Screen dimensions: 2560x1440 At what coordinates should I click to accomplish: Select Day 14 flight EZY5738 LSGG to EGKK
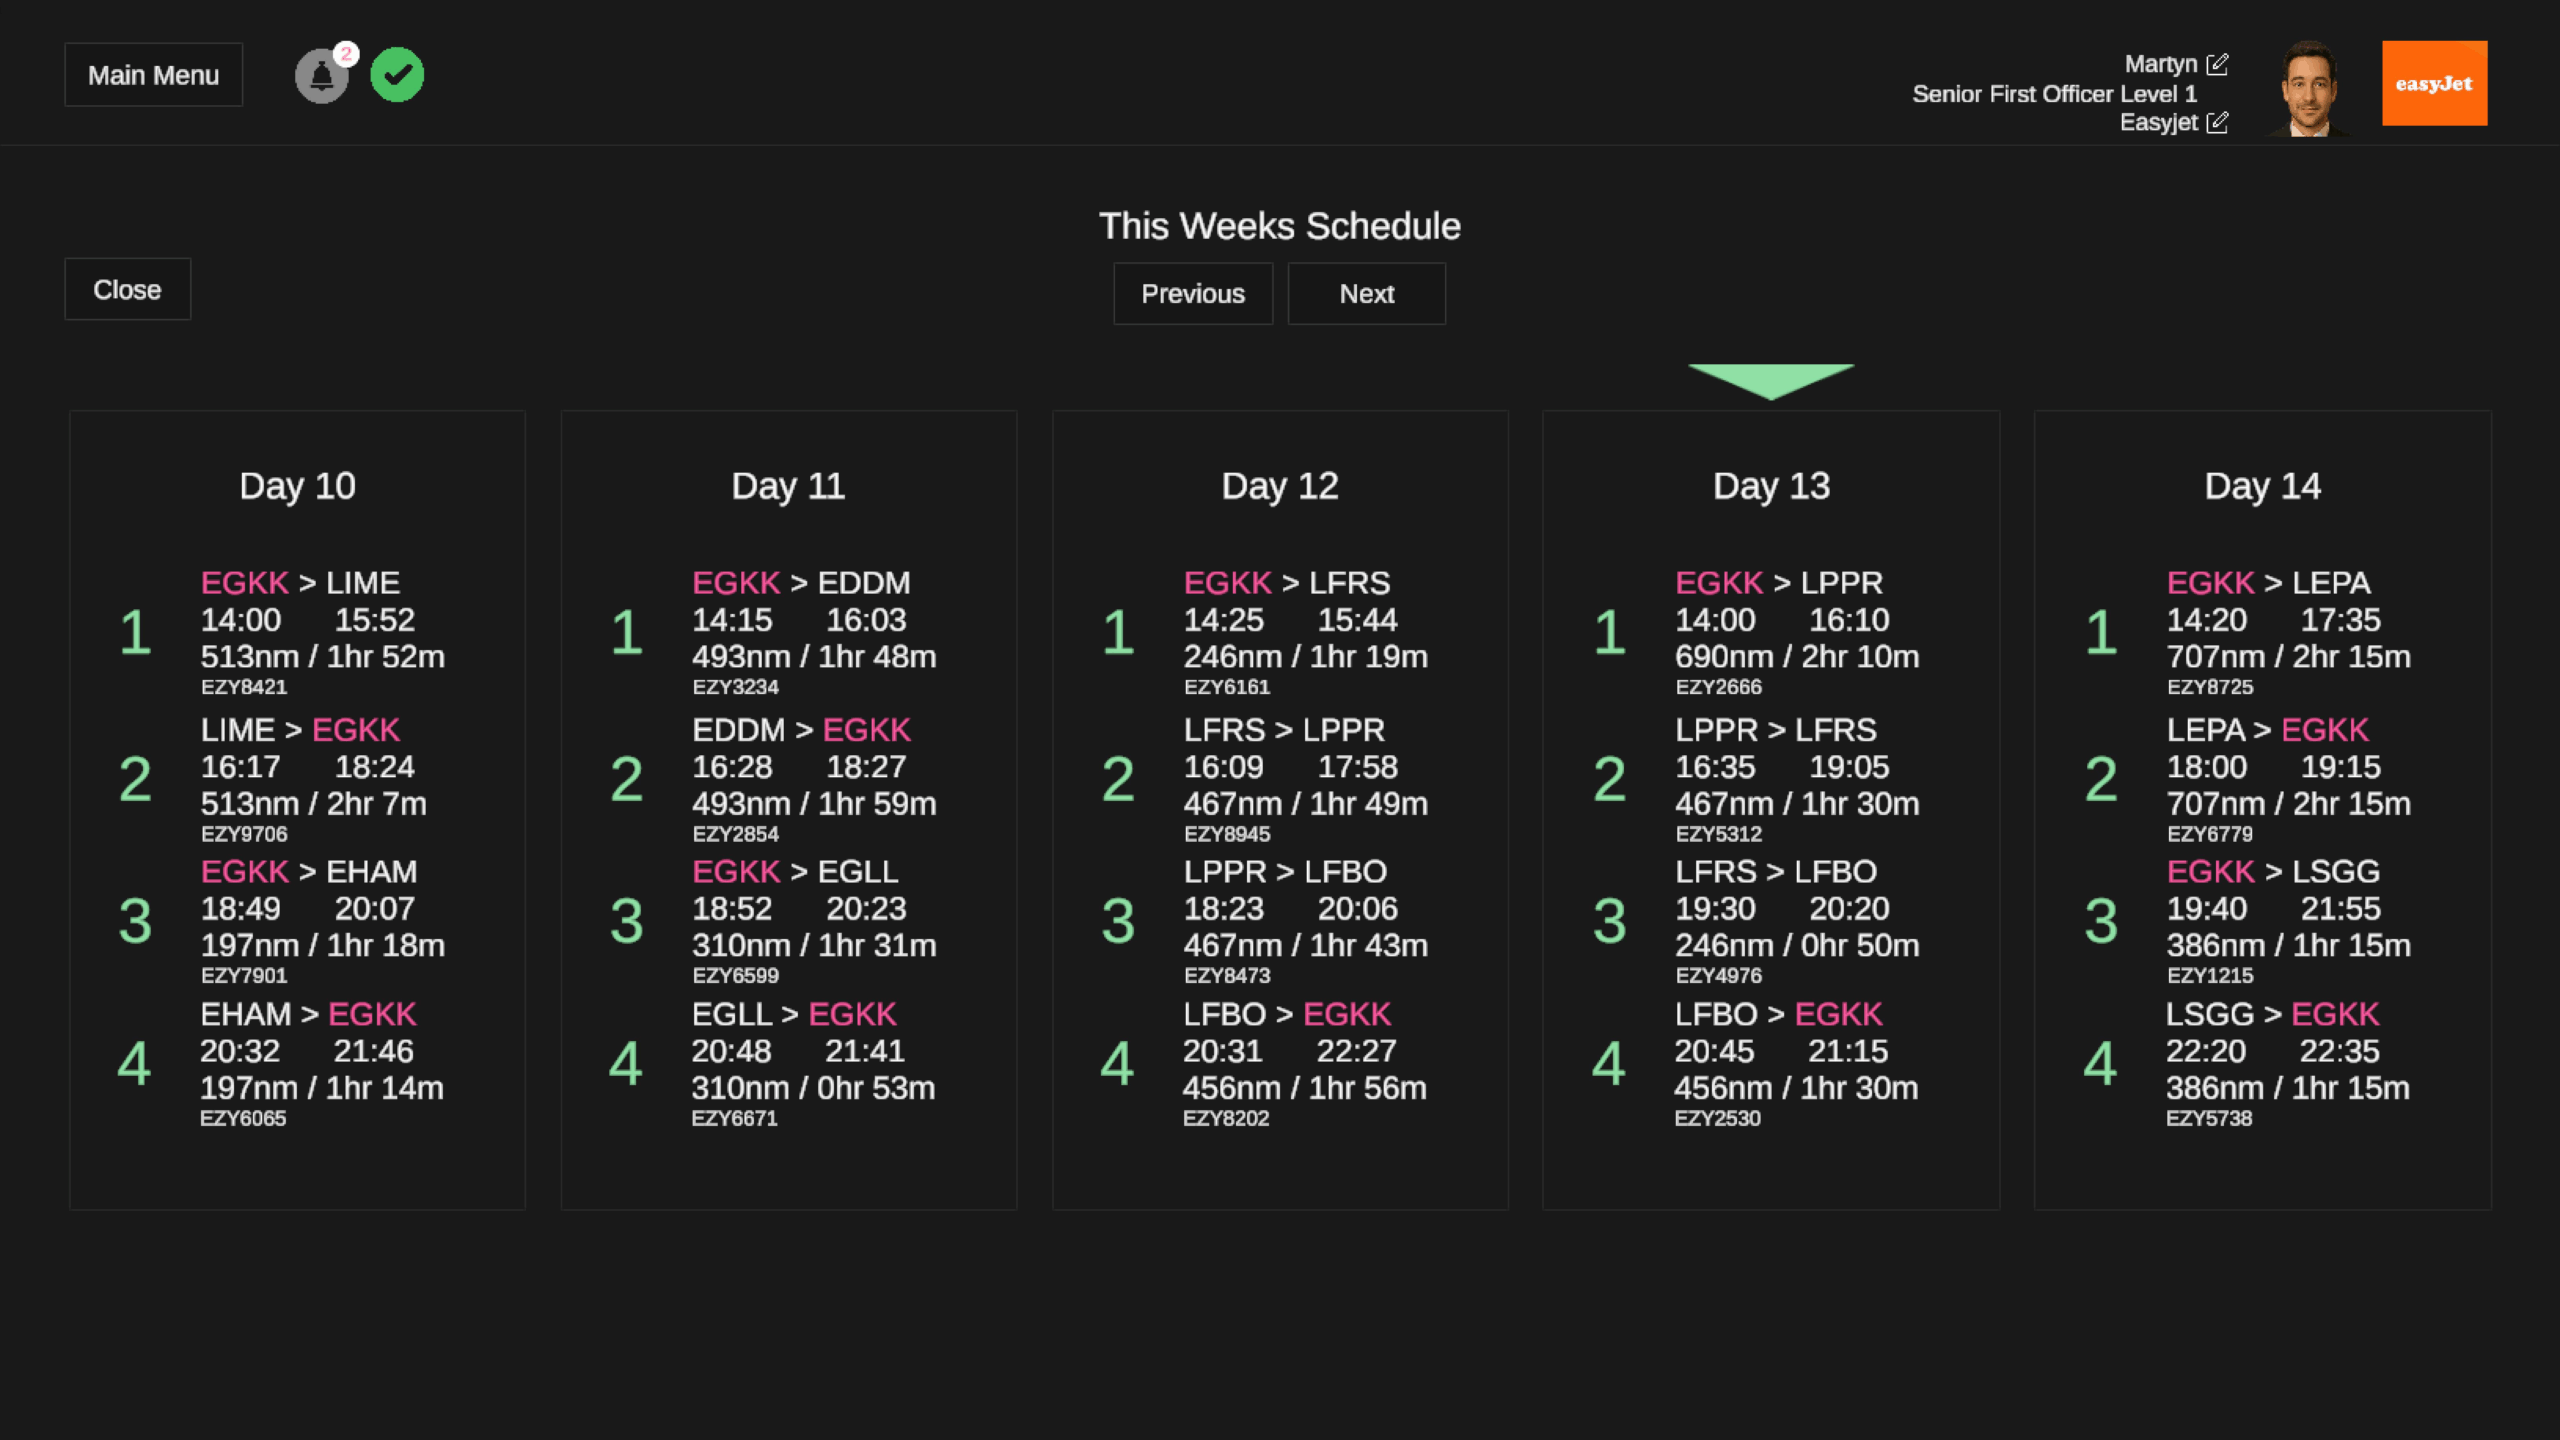point(2287,1063)
